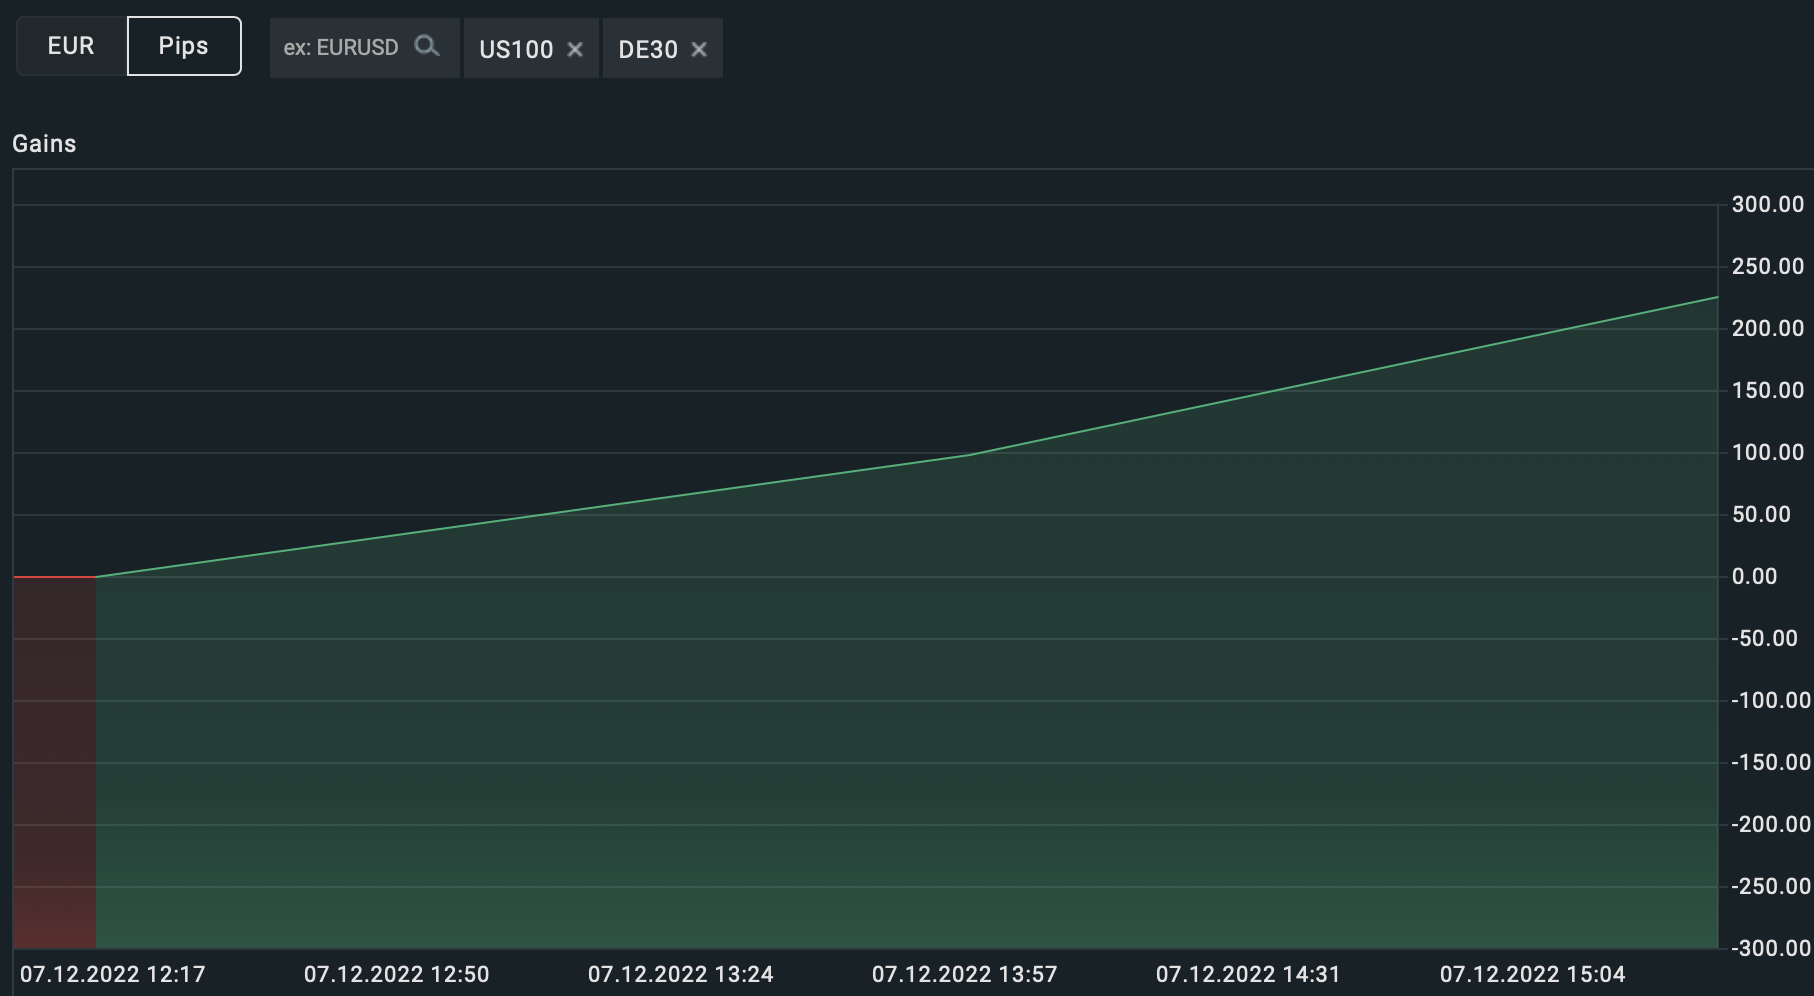Image resolution: width=1814 pixels, height=996 pixels.
Task: Click the red negative area of chart
Action: 55,762
